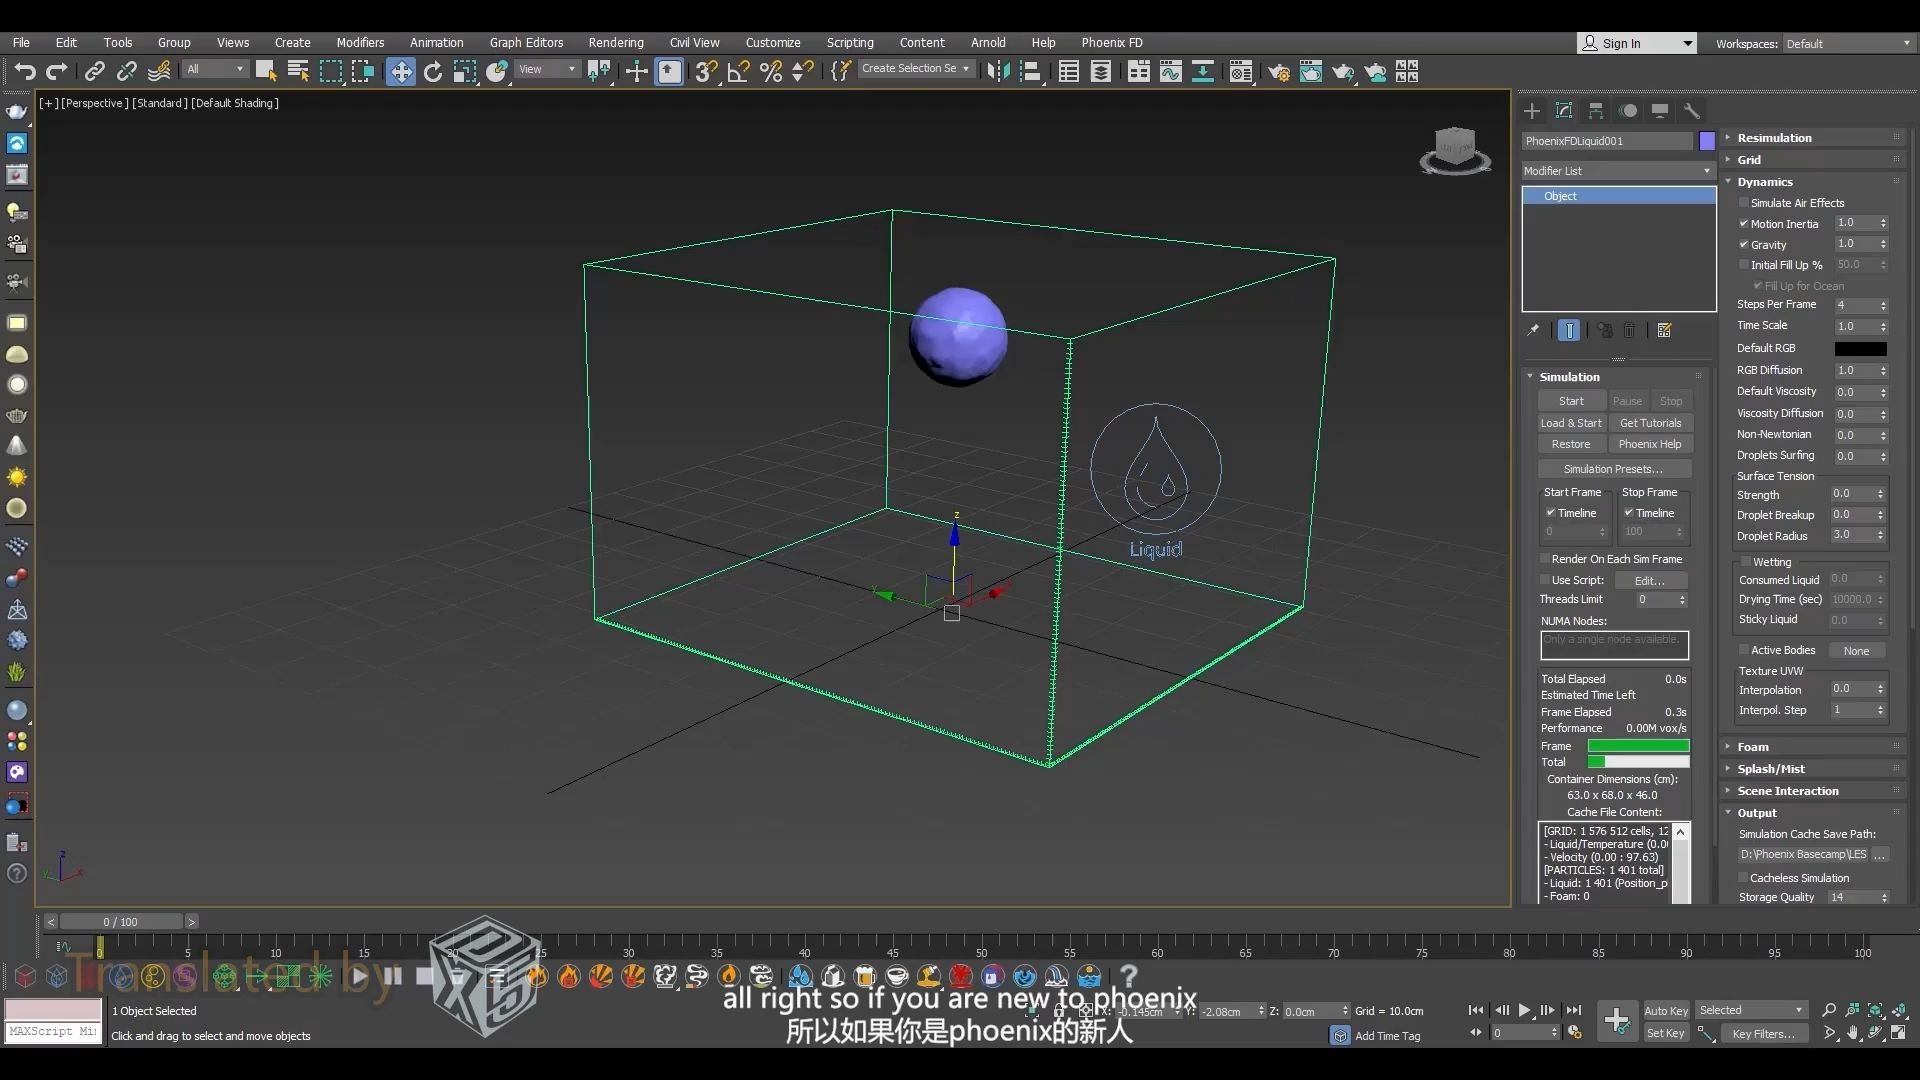This screenshot has width=1920, height=1080.
Task: Open the Render Setup teapot icon
Action: (x=1279, y=72)
